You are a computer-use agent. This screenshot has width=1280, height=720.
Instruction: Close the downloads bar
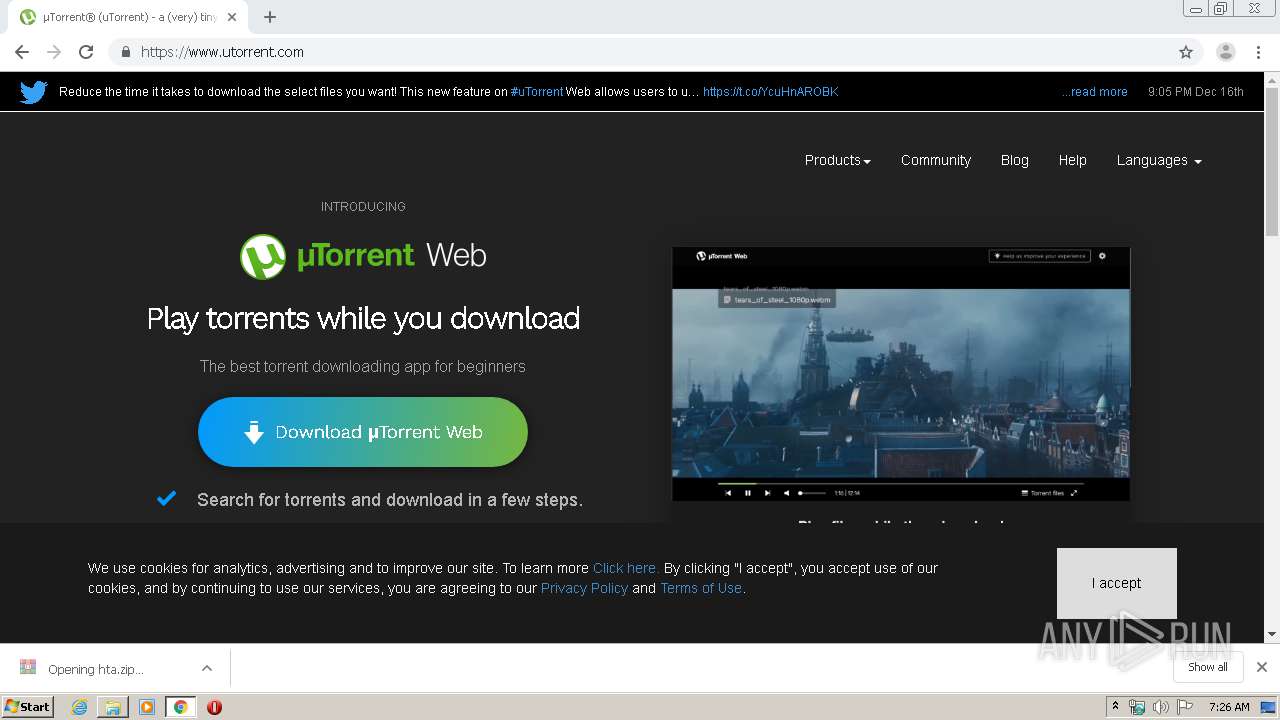point(1262,667)
